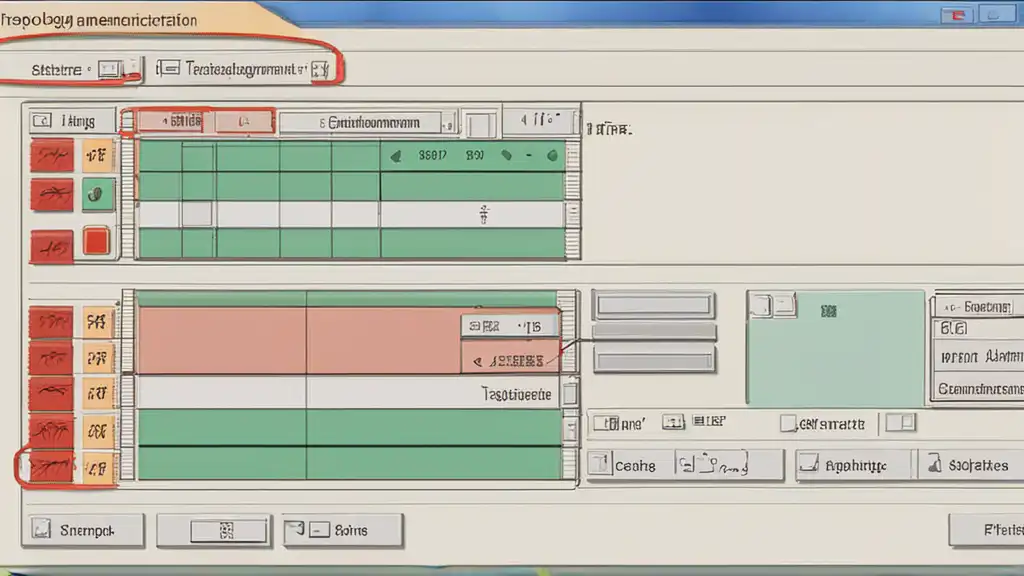Click the third input field left of green panel
The width and height of the screenshot is (1024, 576).
pos(654,360)
